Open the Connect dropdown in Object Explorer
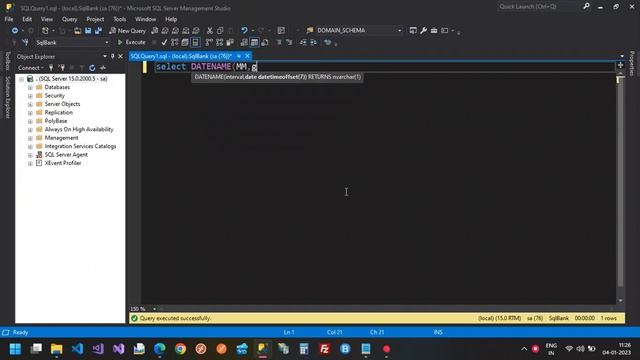Screen dimensions: 640x360 pos(31,68)
